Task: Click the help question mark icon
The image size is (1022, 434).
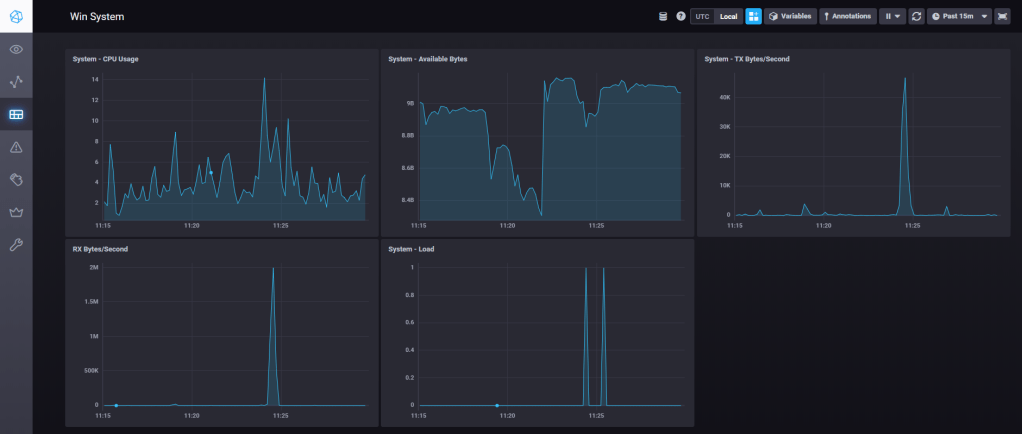Action: pos(681,17)
